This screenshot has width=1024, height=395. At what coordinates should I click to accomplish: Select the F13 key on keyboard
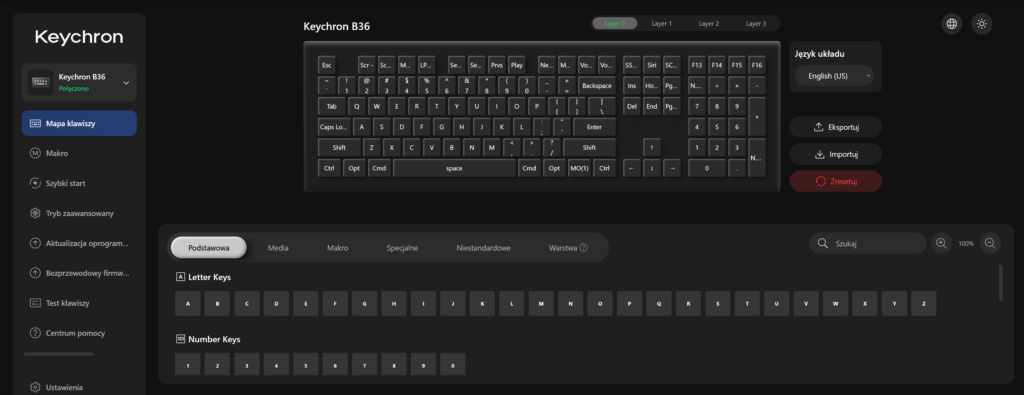pyautogui.click(x=697, y=65)
